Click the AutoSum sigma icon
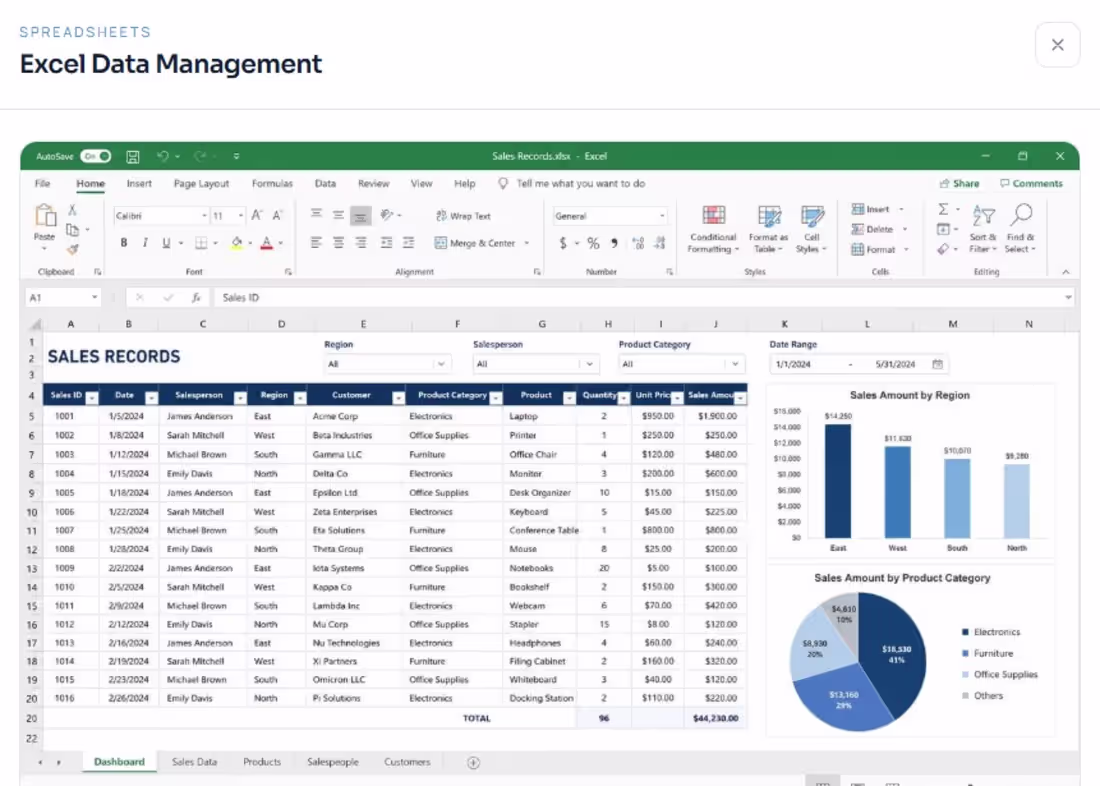The height and width of the screenshot is (786, 1100). (x=944, y=209)
